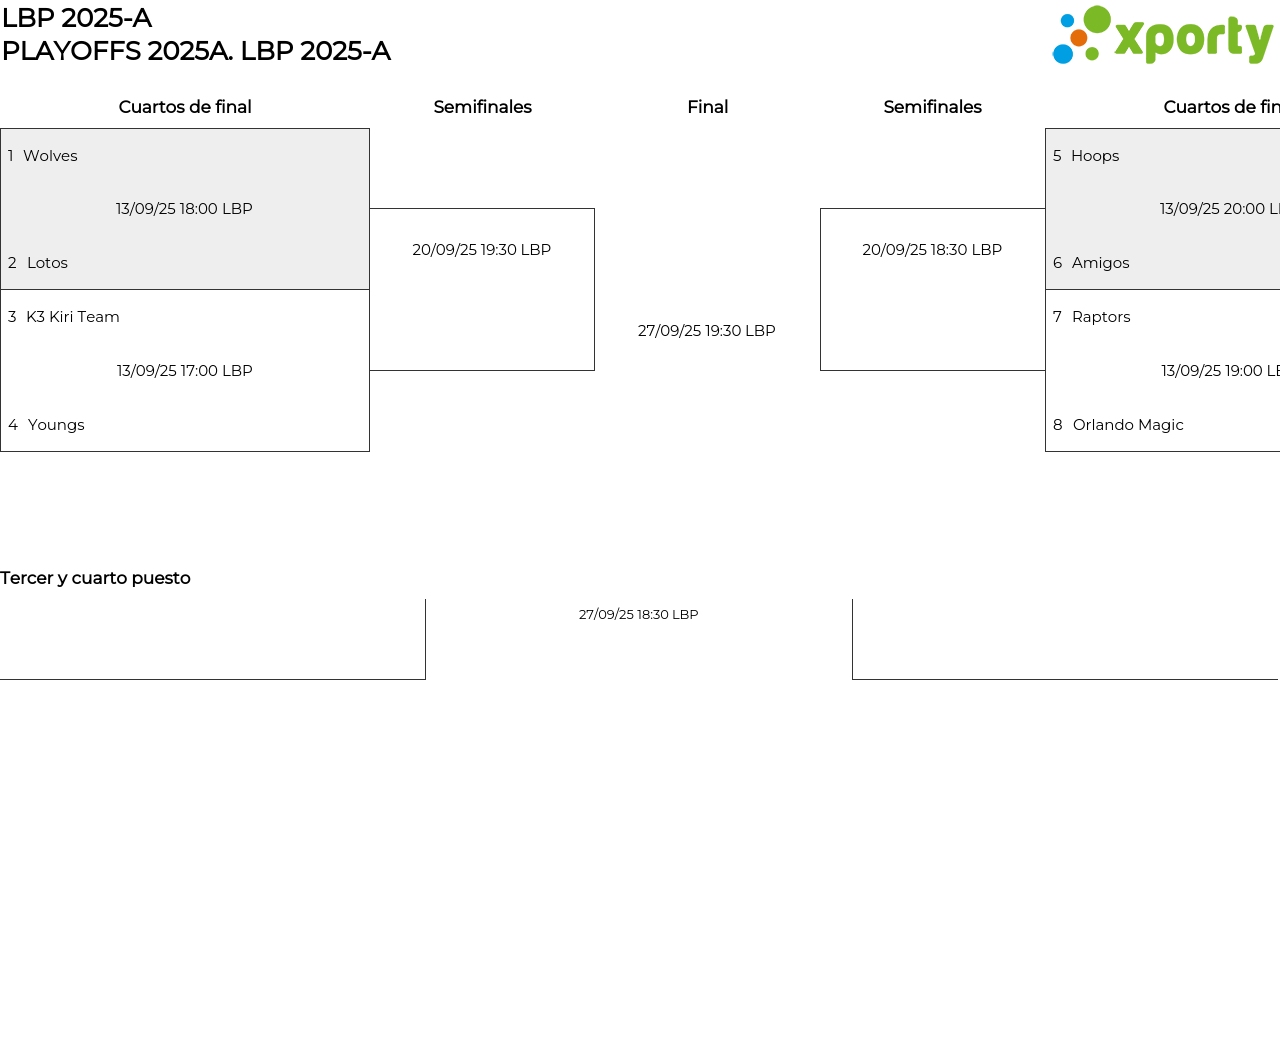Viewport: 1280px width, 1039px height.
Task: Open the 13/09/25 19:00 quarterfinal match
Action: click(x=1218, y=371)
